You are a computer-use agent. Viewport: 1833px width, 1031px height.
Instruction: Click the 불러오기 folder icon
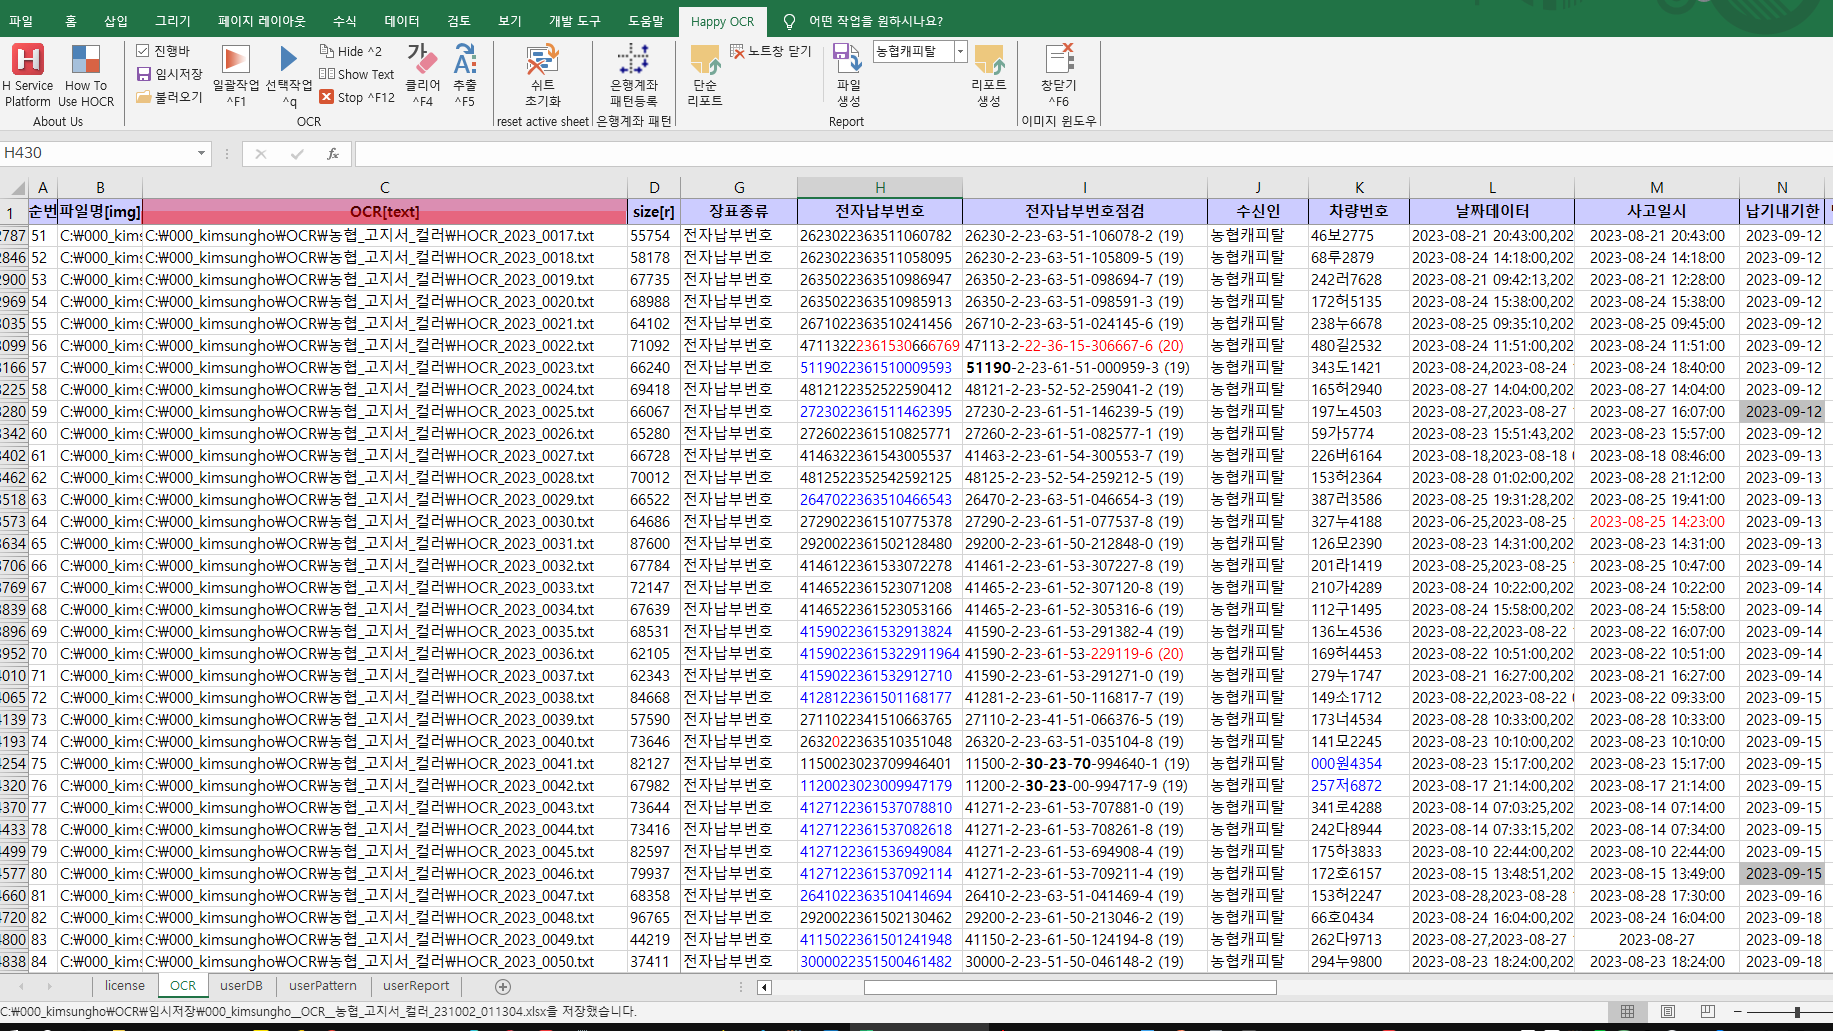143,97
